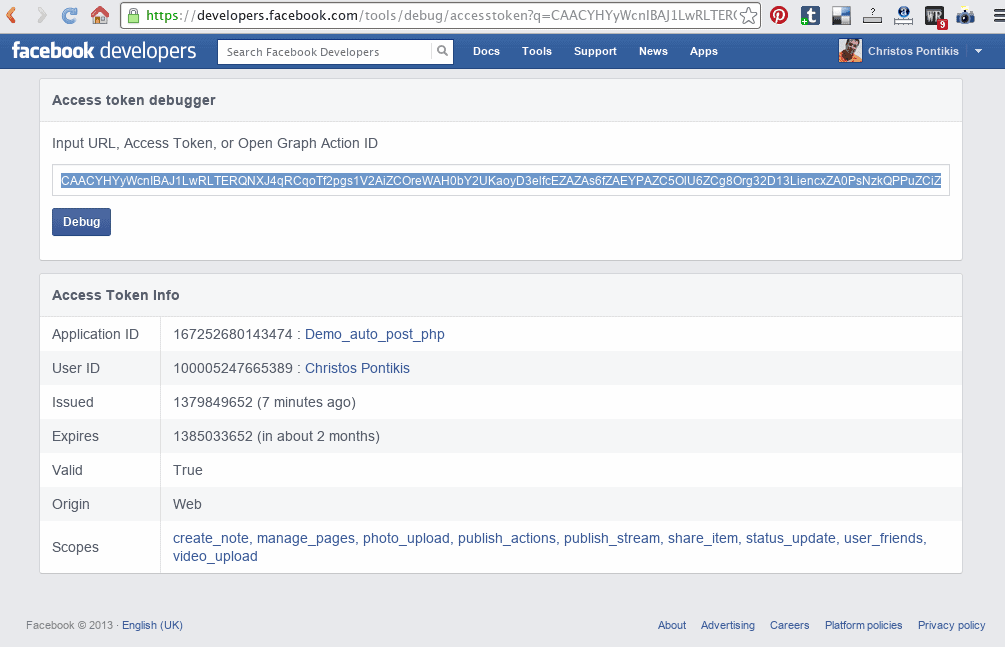Click the Valid value True
Image resolution: width=1005 pixels, height=647 pixels.
188,470
